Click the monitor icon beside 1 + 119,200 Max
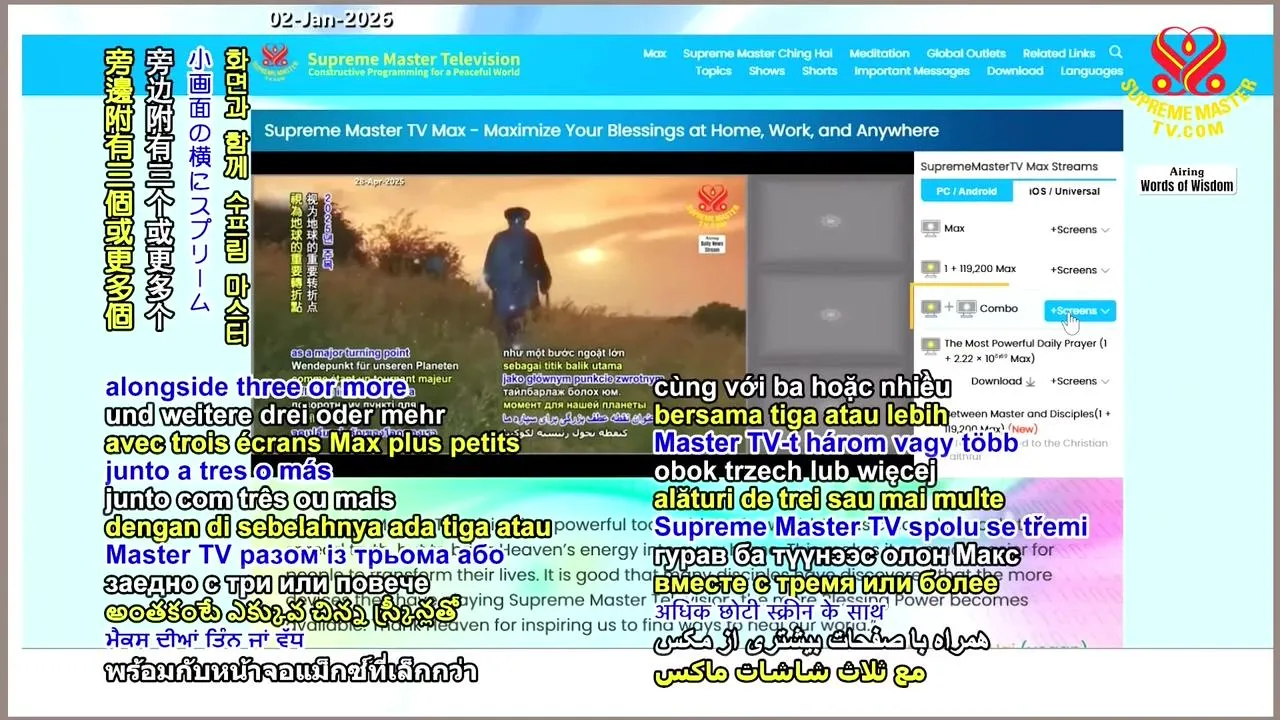This screenshot has width=1280, height=720. (x=930, y=269)
